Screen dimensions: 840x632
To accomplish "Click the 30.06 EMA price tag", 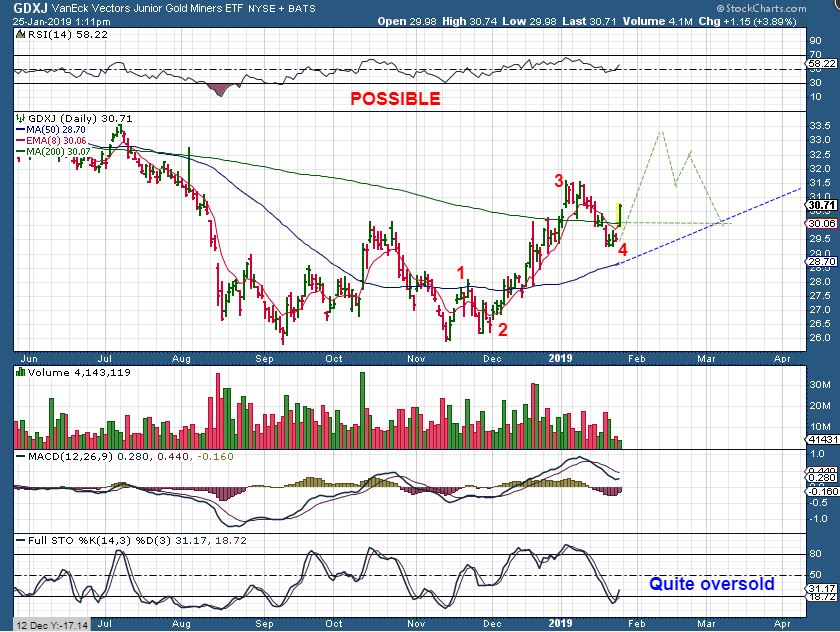I will (822, 223).
